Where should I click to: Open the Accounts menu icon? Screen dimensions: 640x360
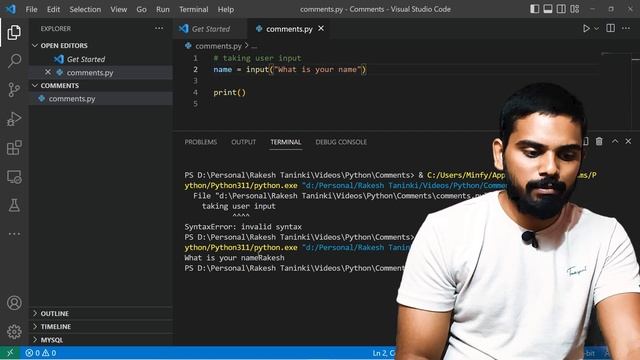pos(14,303)
